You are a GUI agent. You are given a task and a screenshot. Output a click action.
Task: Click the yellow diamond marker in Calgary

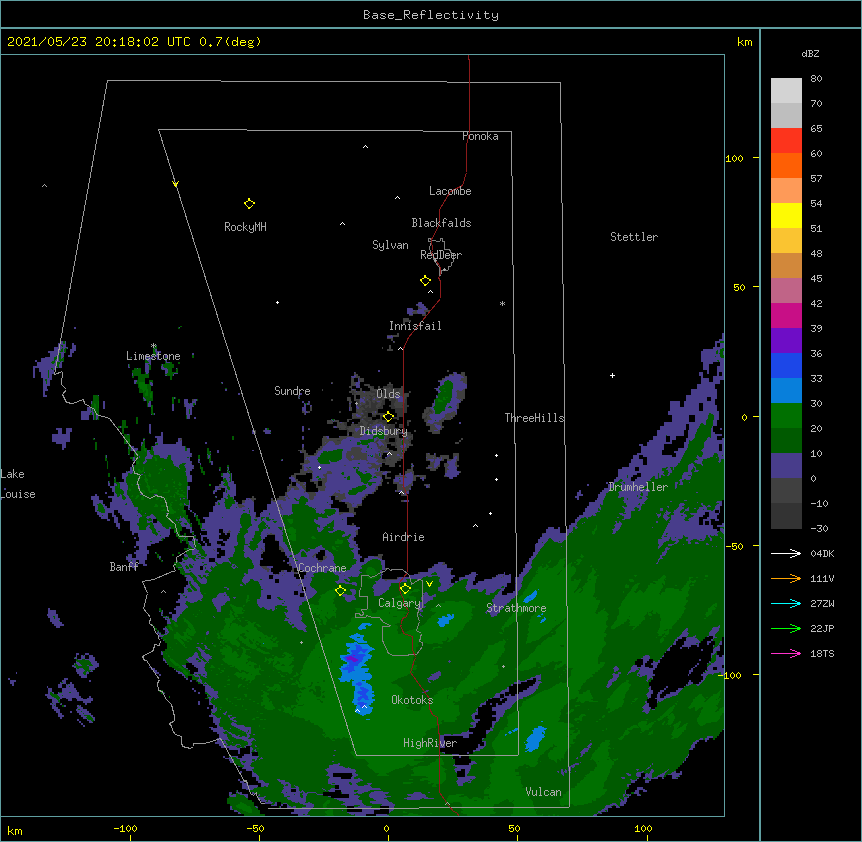tap(405, 589)
